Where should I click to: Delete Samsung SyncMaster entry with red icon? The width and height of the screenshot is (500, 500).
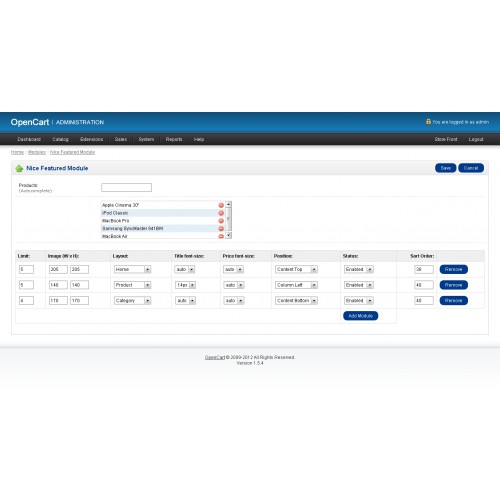click(x=221, y=229)
